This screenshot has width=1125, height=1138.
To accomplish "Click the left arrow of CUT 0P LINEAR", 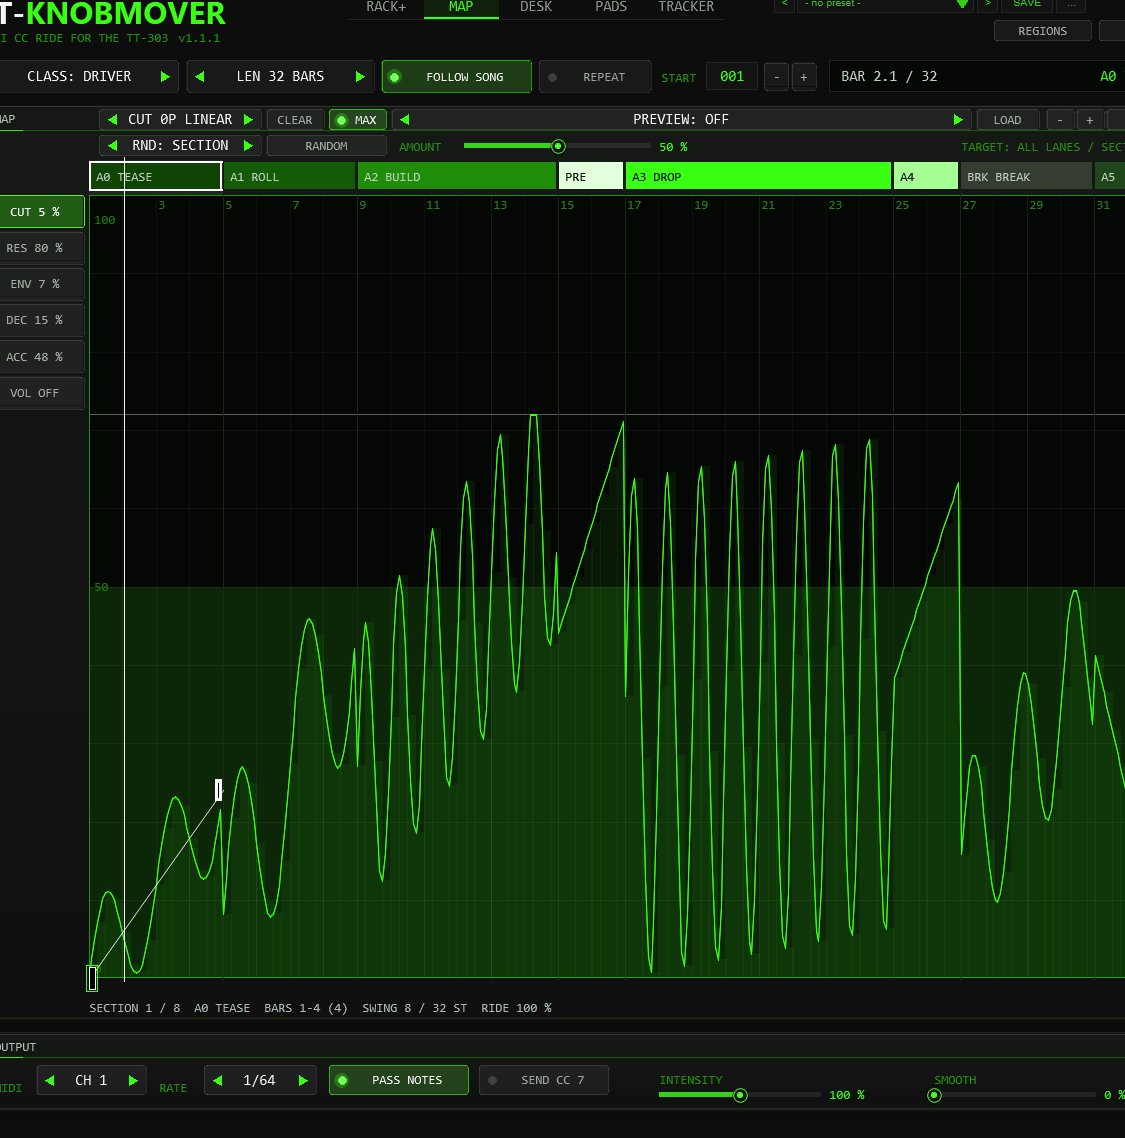I will point(112,120).
